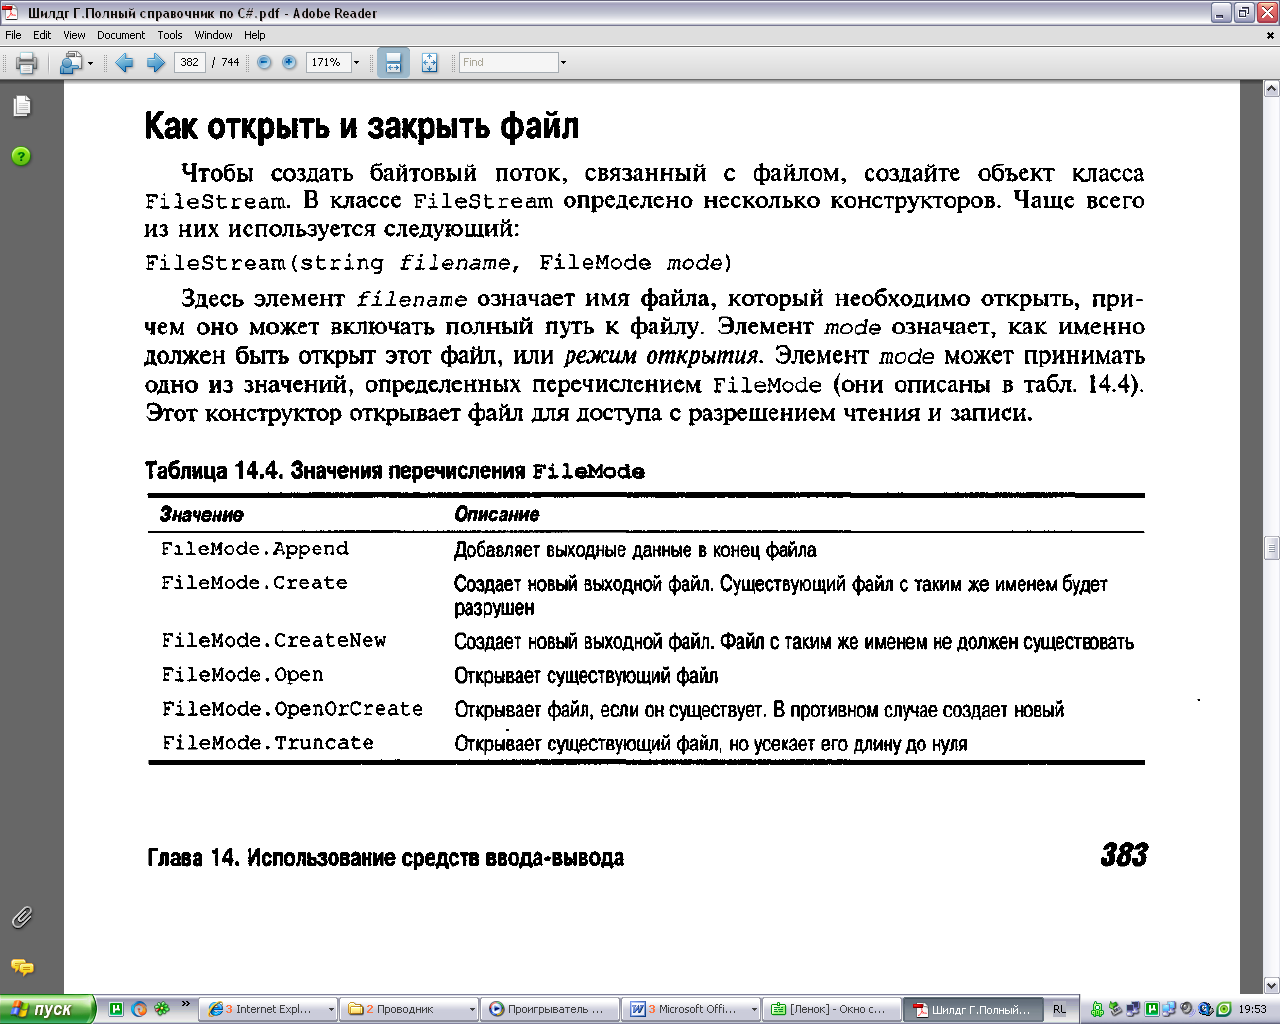
Task: Open the dropdown arrow beside the collaborate icon
Action: coord(90,63)
